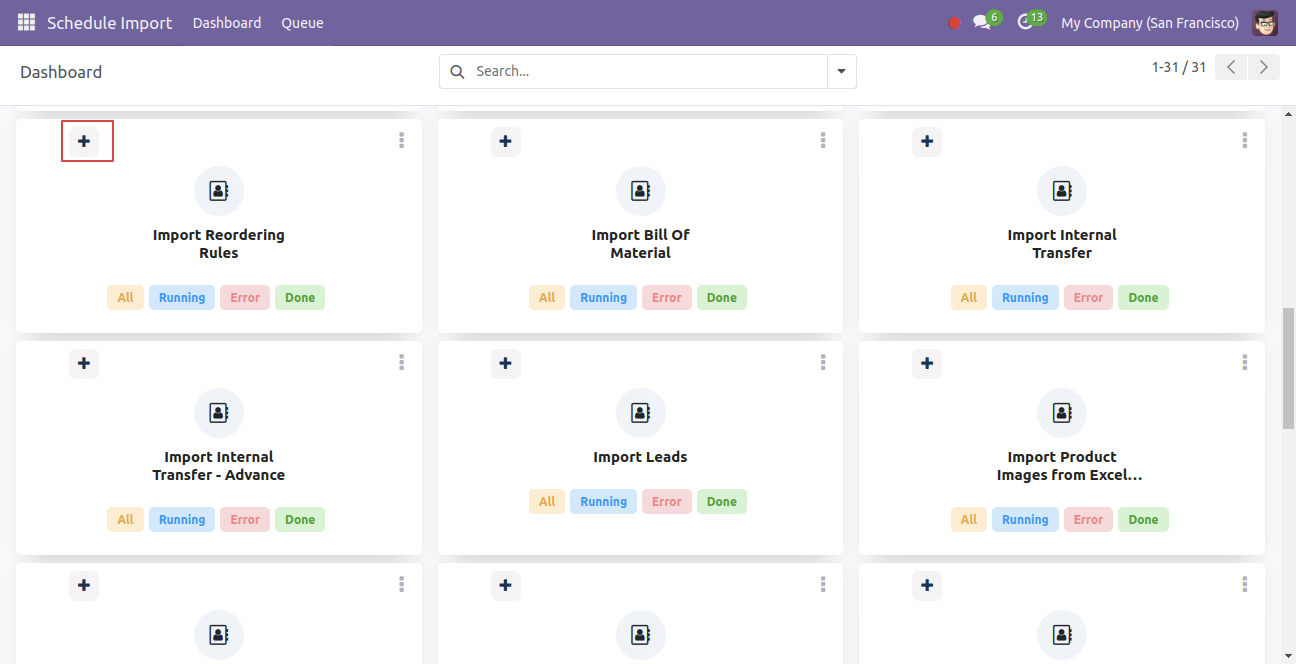Show All jobs for Import Reordering Rules
Image resolution: width=1296 pixels, height=664 pixels.
[x=125, y=297]
